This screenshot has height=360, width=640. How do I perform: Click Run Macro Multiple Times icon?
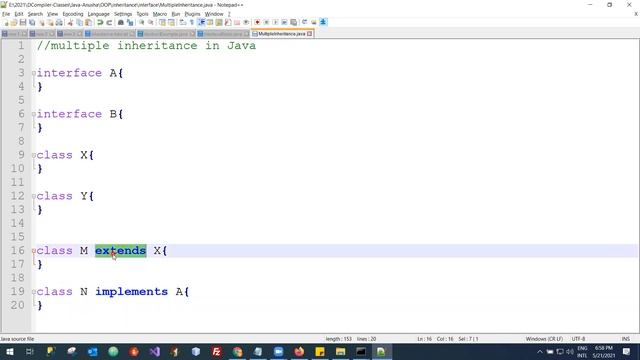coord(284,22)
